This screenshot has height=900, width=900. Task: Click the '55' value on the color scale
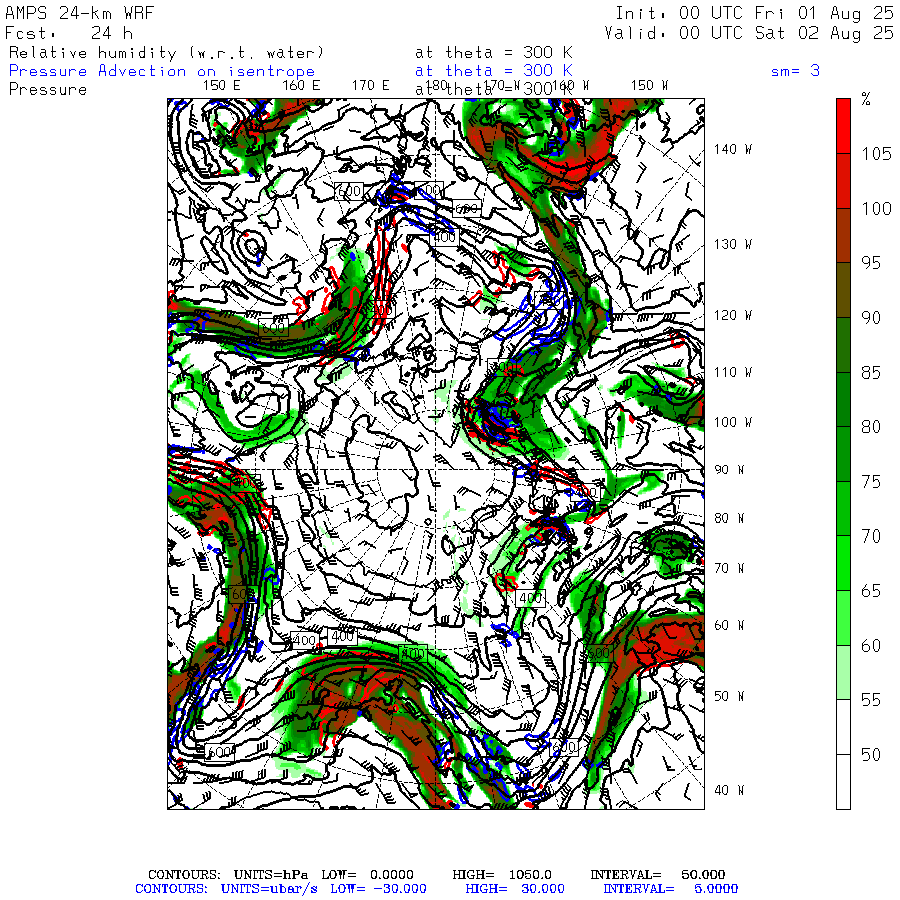pyautogui.click(x=871, y=700)
